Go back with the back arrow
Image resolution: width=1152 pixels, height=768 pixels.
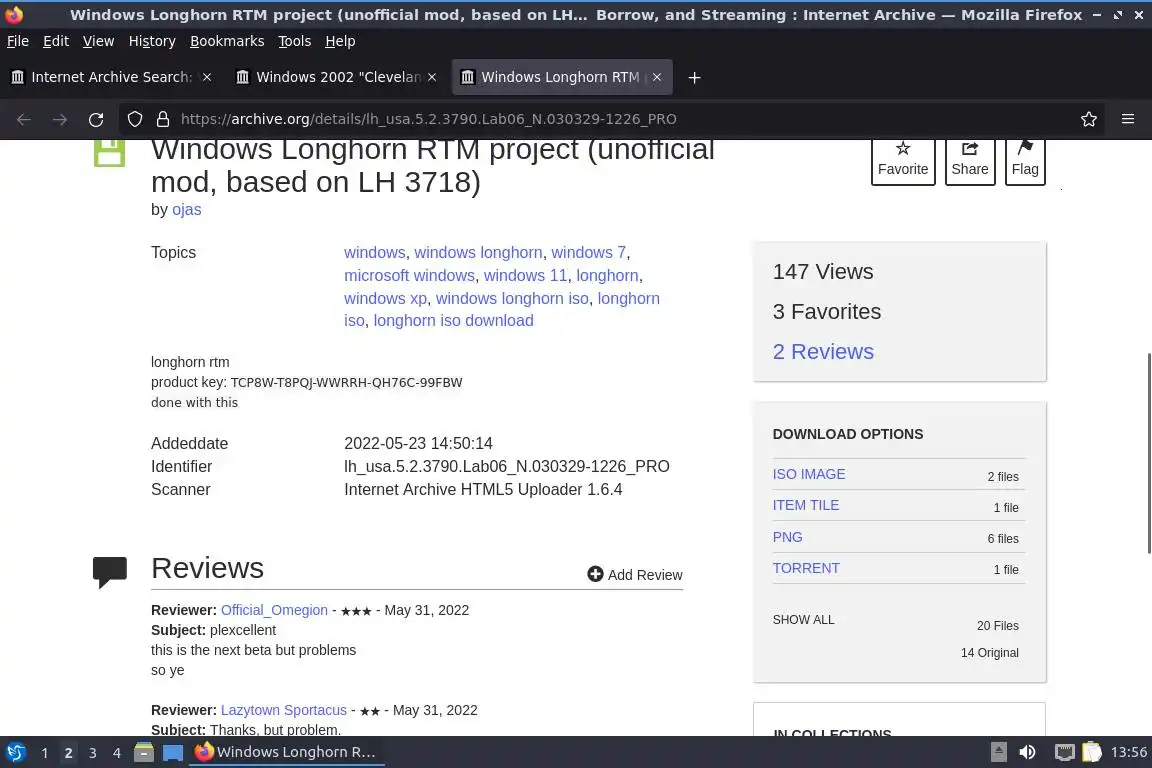pyautogui.click(x=24, y=119)
